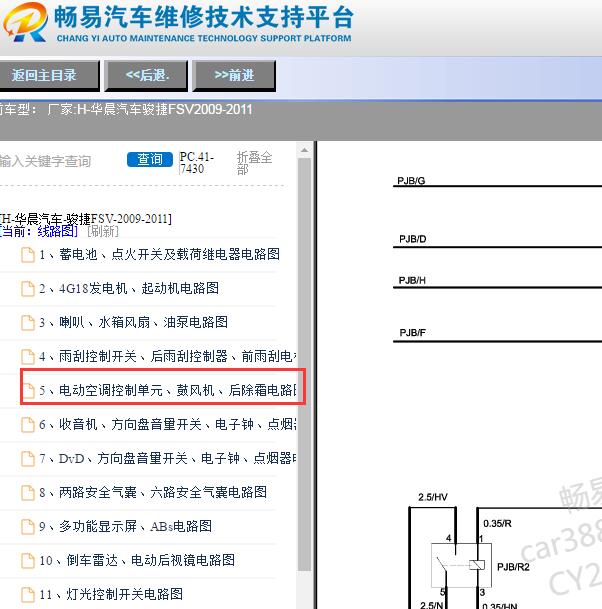Open document icon for item 6 收音机
This screenshot has height=609, width=602.
[x=28, y=425]
